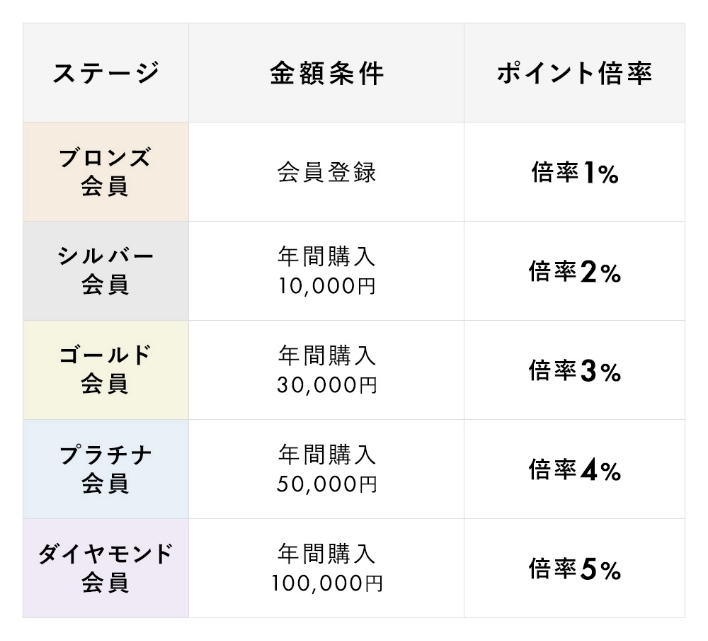Click the 金額条件 column header
Screen dimensions: 708x641
click(x=326, y=73)
